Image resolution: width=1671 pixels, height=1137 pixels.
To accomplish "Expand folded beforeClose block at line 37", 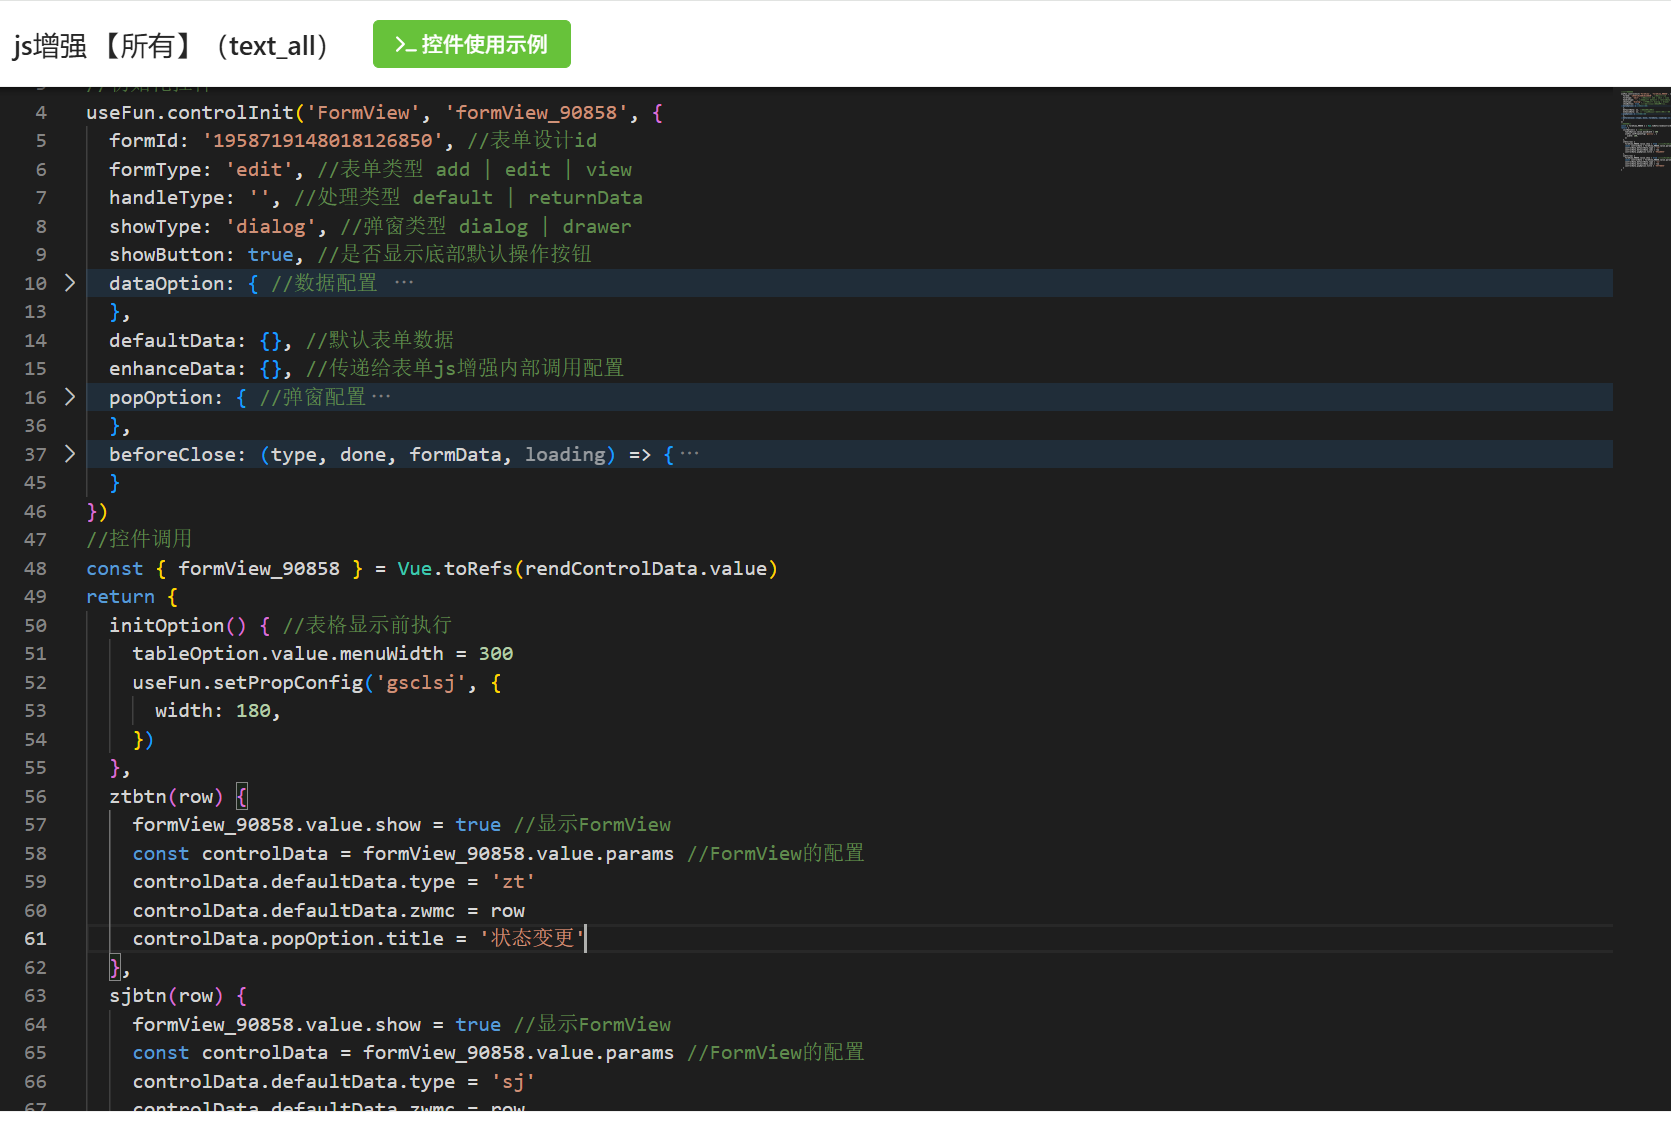I will click(70, 454).
